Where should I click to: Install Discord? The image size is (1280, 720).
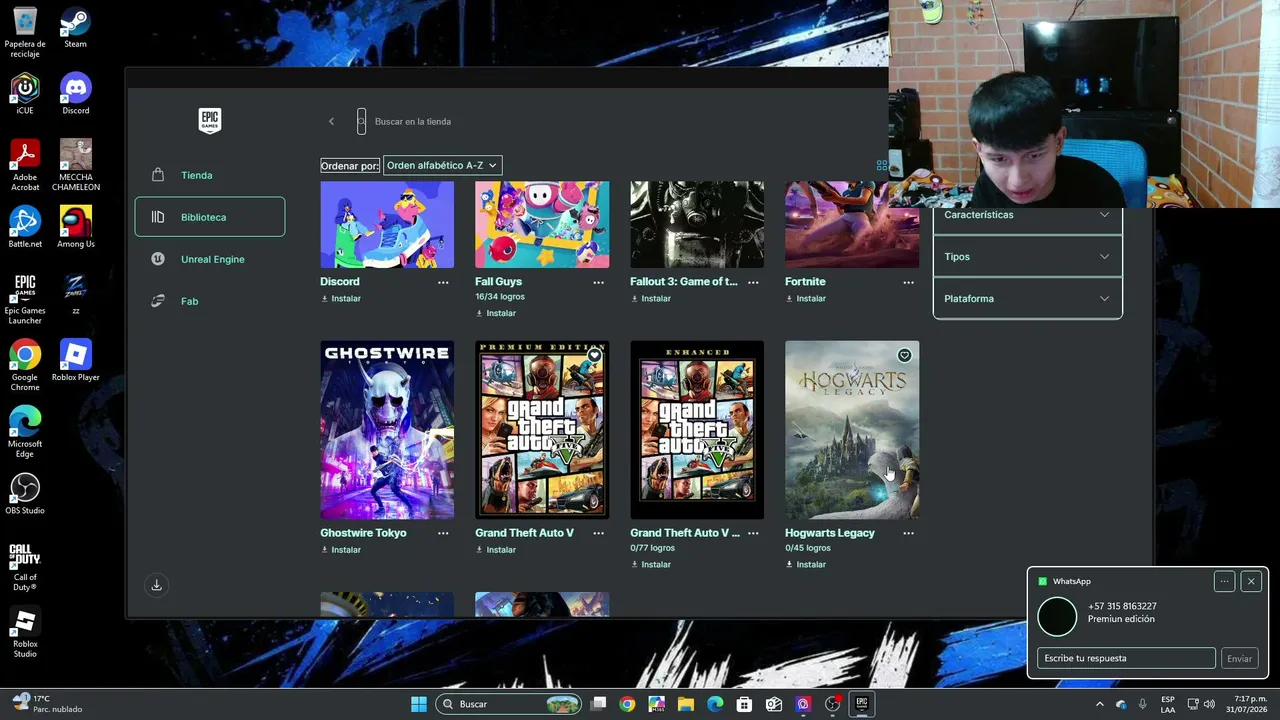(341, 299)
